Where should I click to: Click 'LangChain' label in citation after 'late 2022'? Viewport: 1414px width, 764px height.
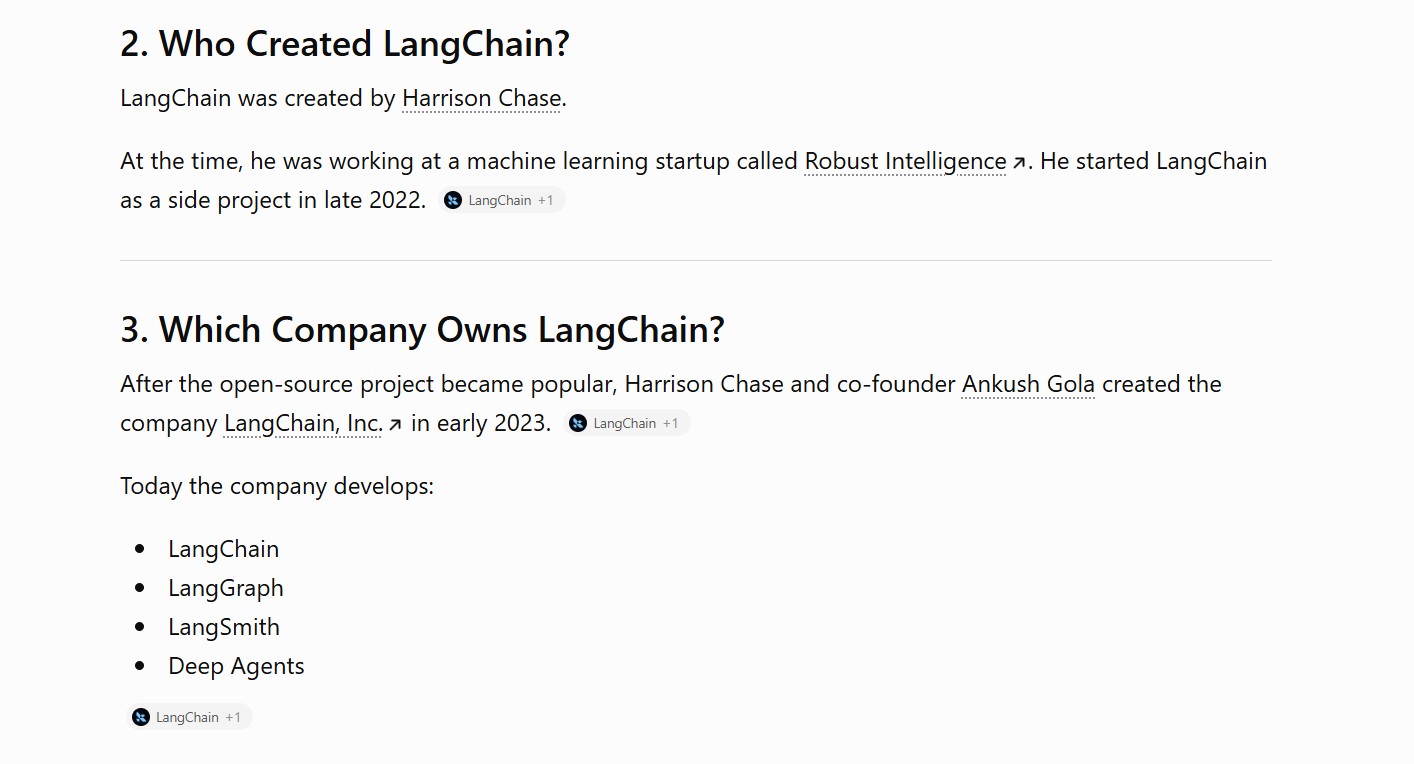coord(500,200)
